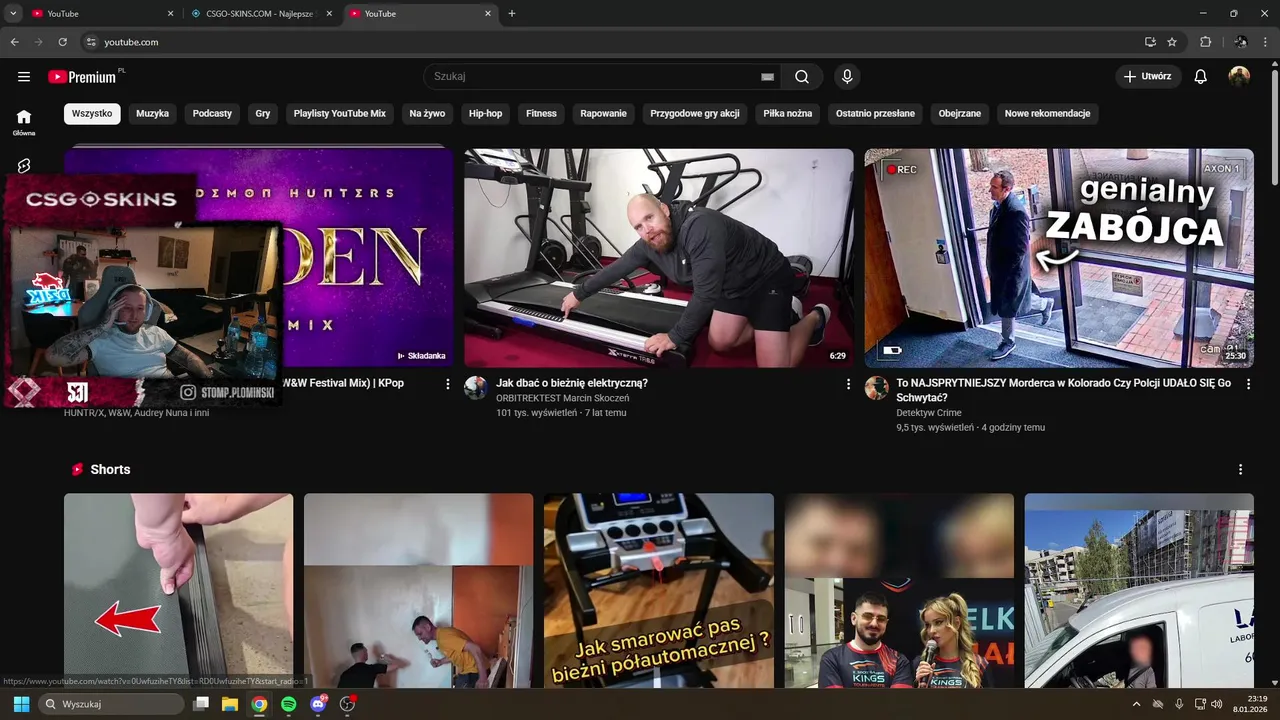This screenshot has width=1280, height=720.
Task: Start voice search with microphone icon
Action: point(847,77)
